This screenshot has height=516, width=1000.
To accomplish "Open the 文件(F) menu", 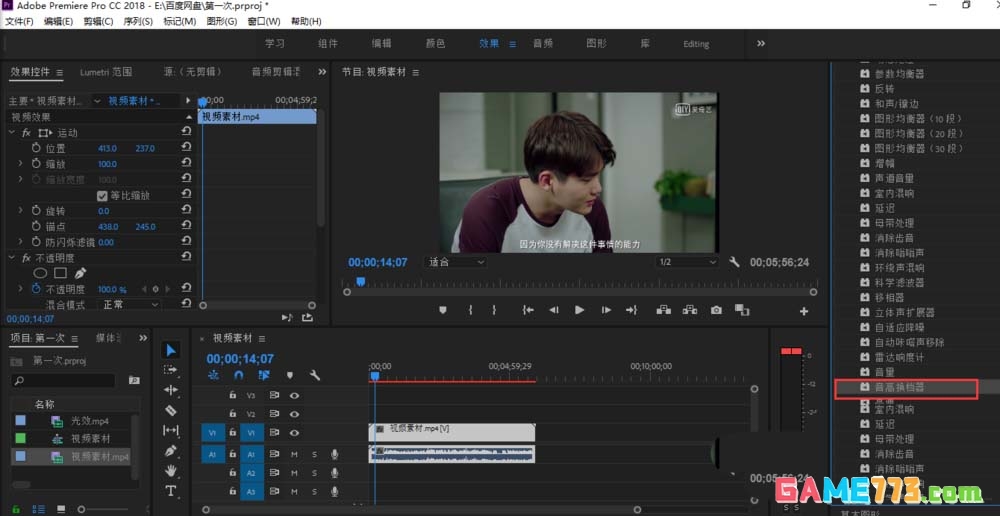I will coord(19,21).
